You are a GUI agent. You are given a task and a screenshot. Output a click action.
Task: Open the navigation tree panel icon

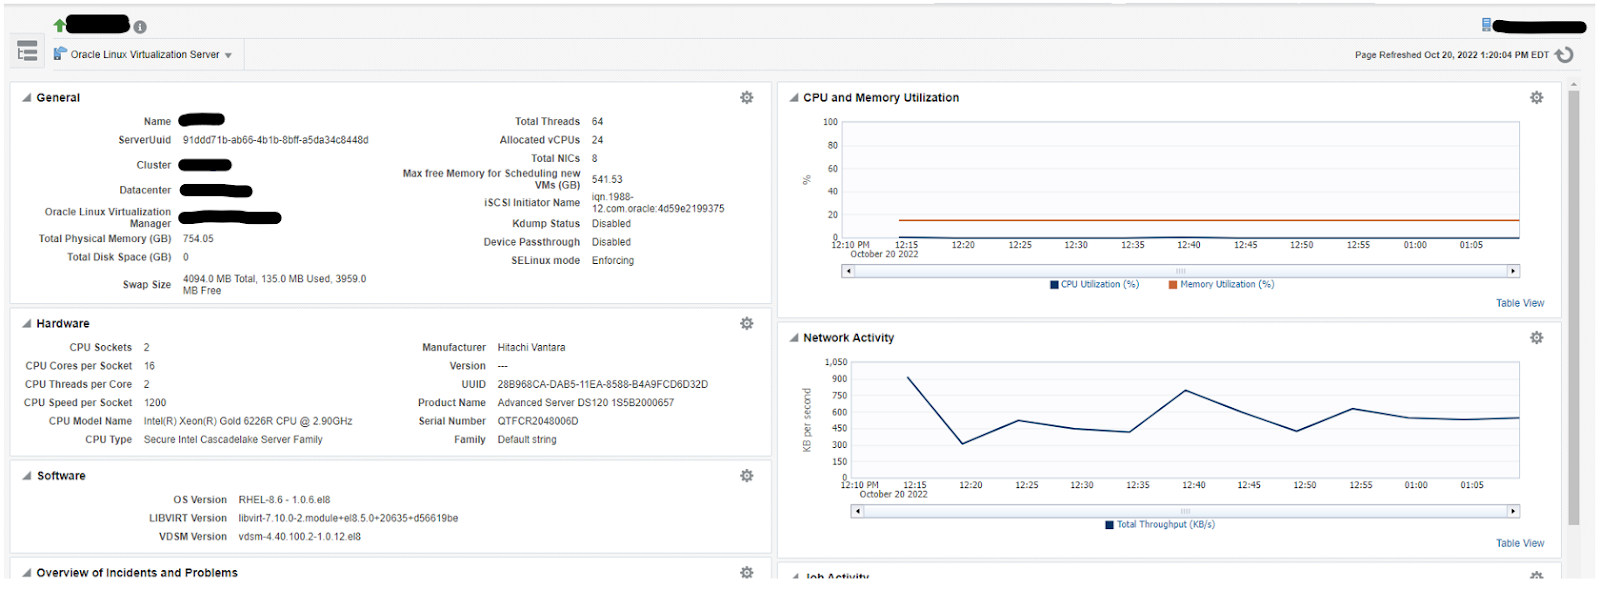(x=28, y=51)
